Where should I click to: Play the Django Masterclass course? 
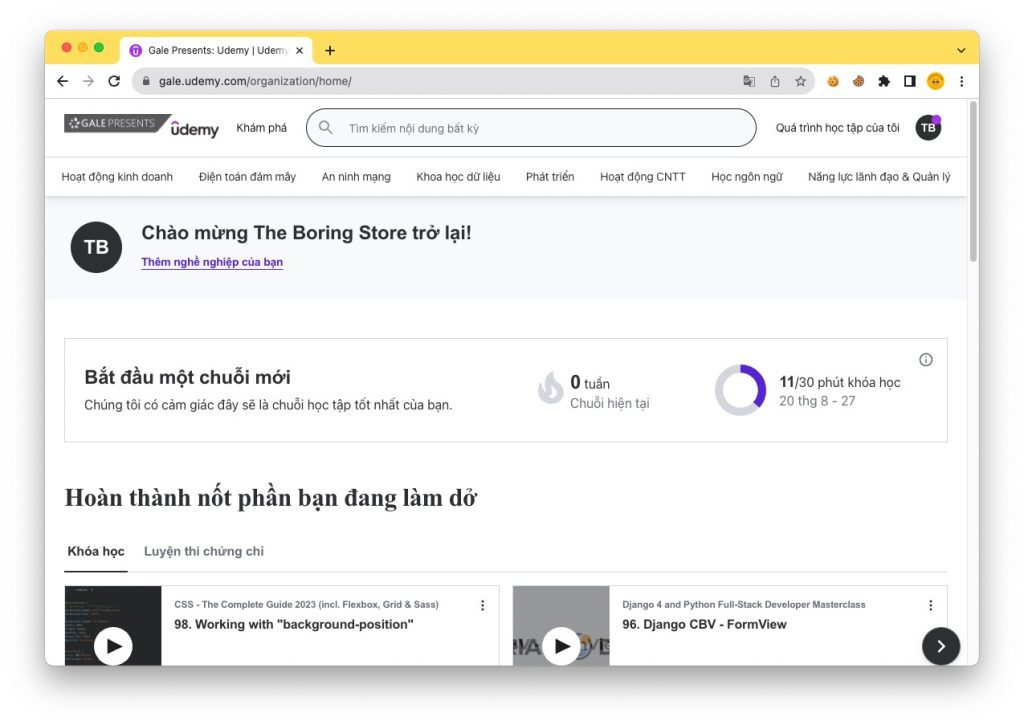point(561,646)
